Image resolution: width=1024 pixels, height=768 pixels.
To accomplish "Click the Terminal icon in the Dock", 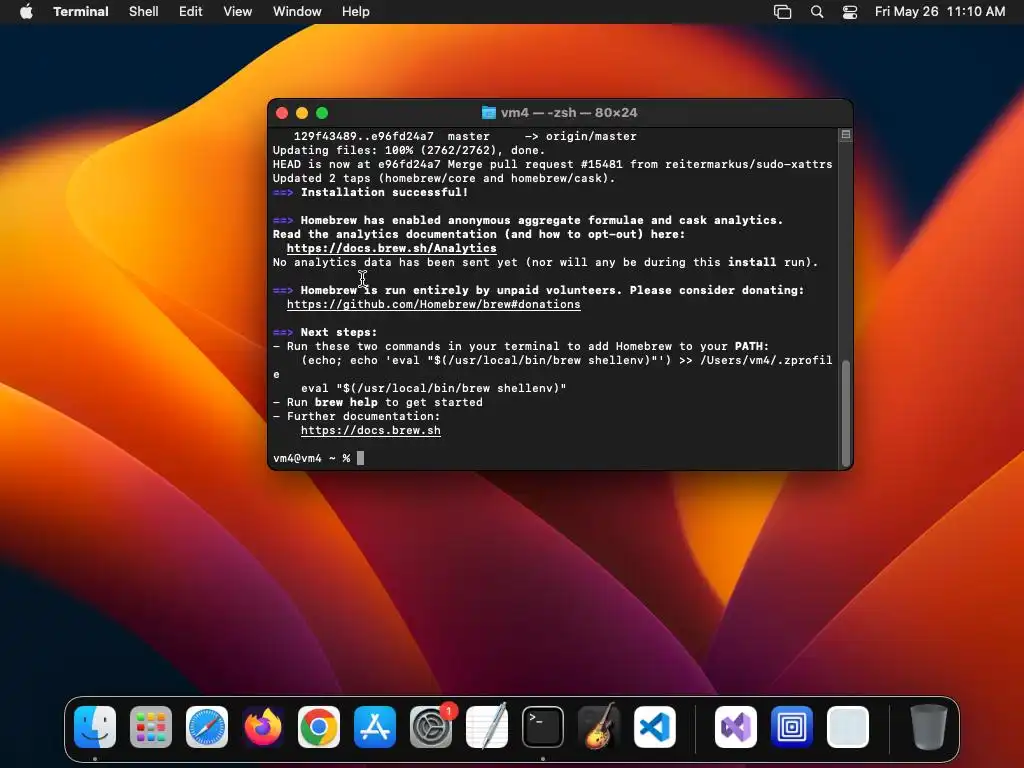I will pyautogui.click(x=543, y=726).
